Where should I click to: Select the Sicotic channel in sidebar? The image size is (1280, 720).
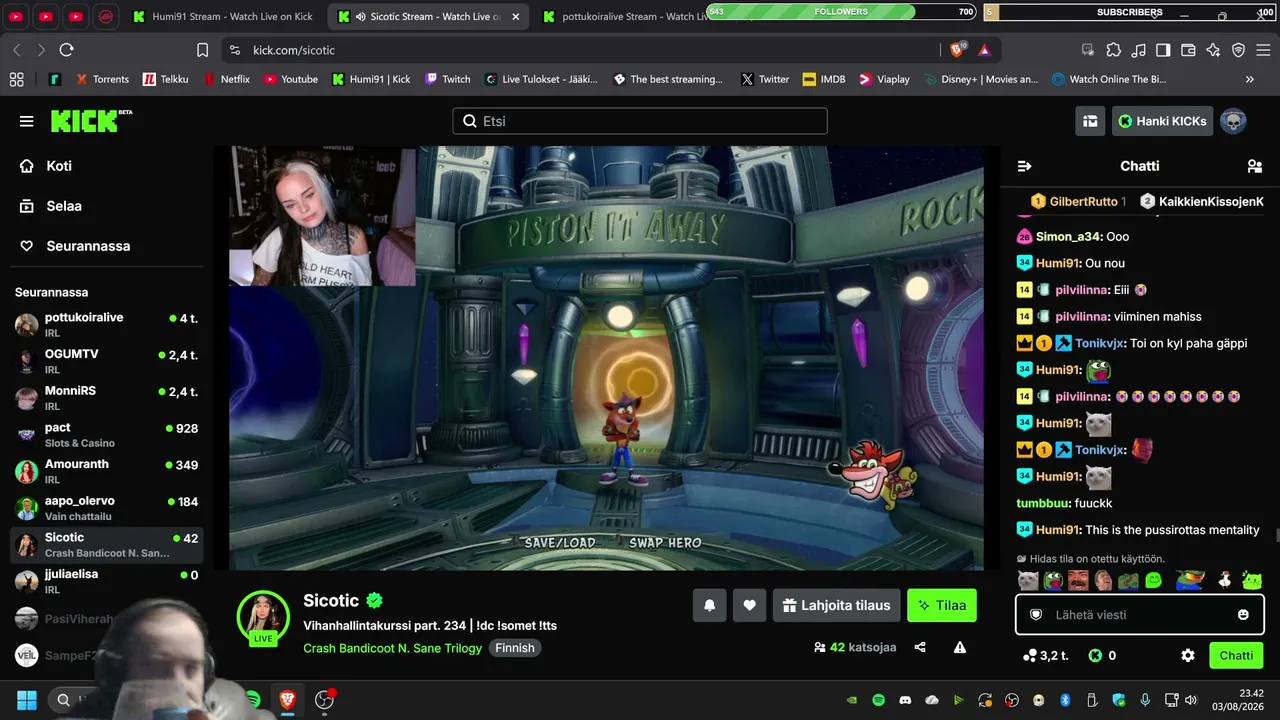pyautogui.click(x=106, y=545)
